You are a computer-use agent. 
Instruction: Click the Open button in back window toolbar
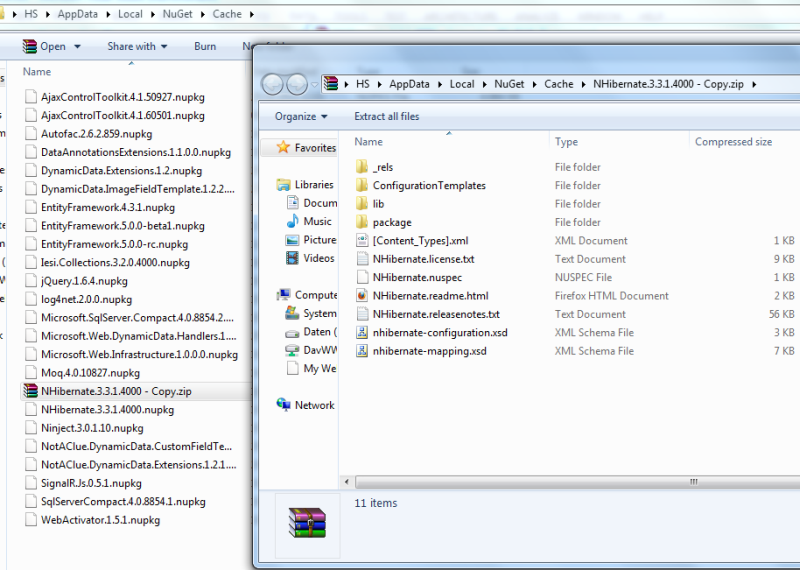click(44, 46)
